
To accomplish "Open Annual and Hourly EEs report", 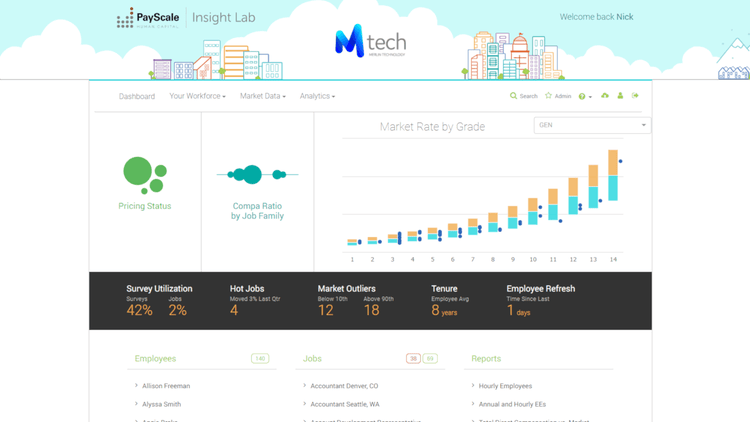I will coord(512,404).
